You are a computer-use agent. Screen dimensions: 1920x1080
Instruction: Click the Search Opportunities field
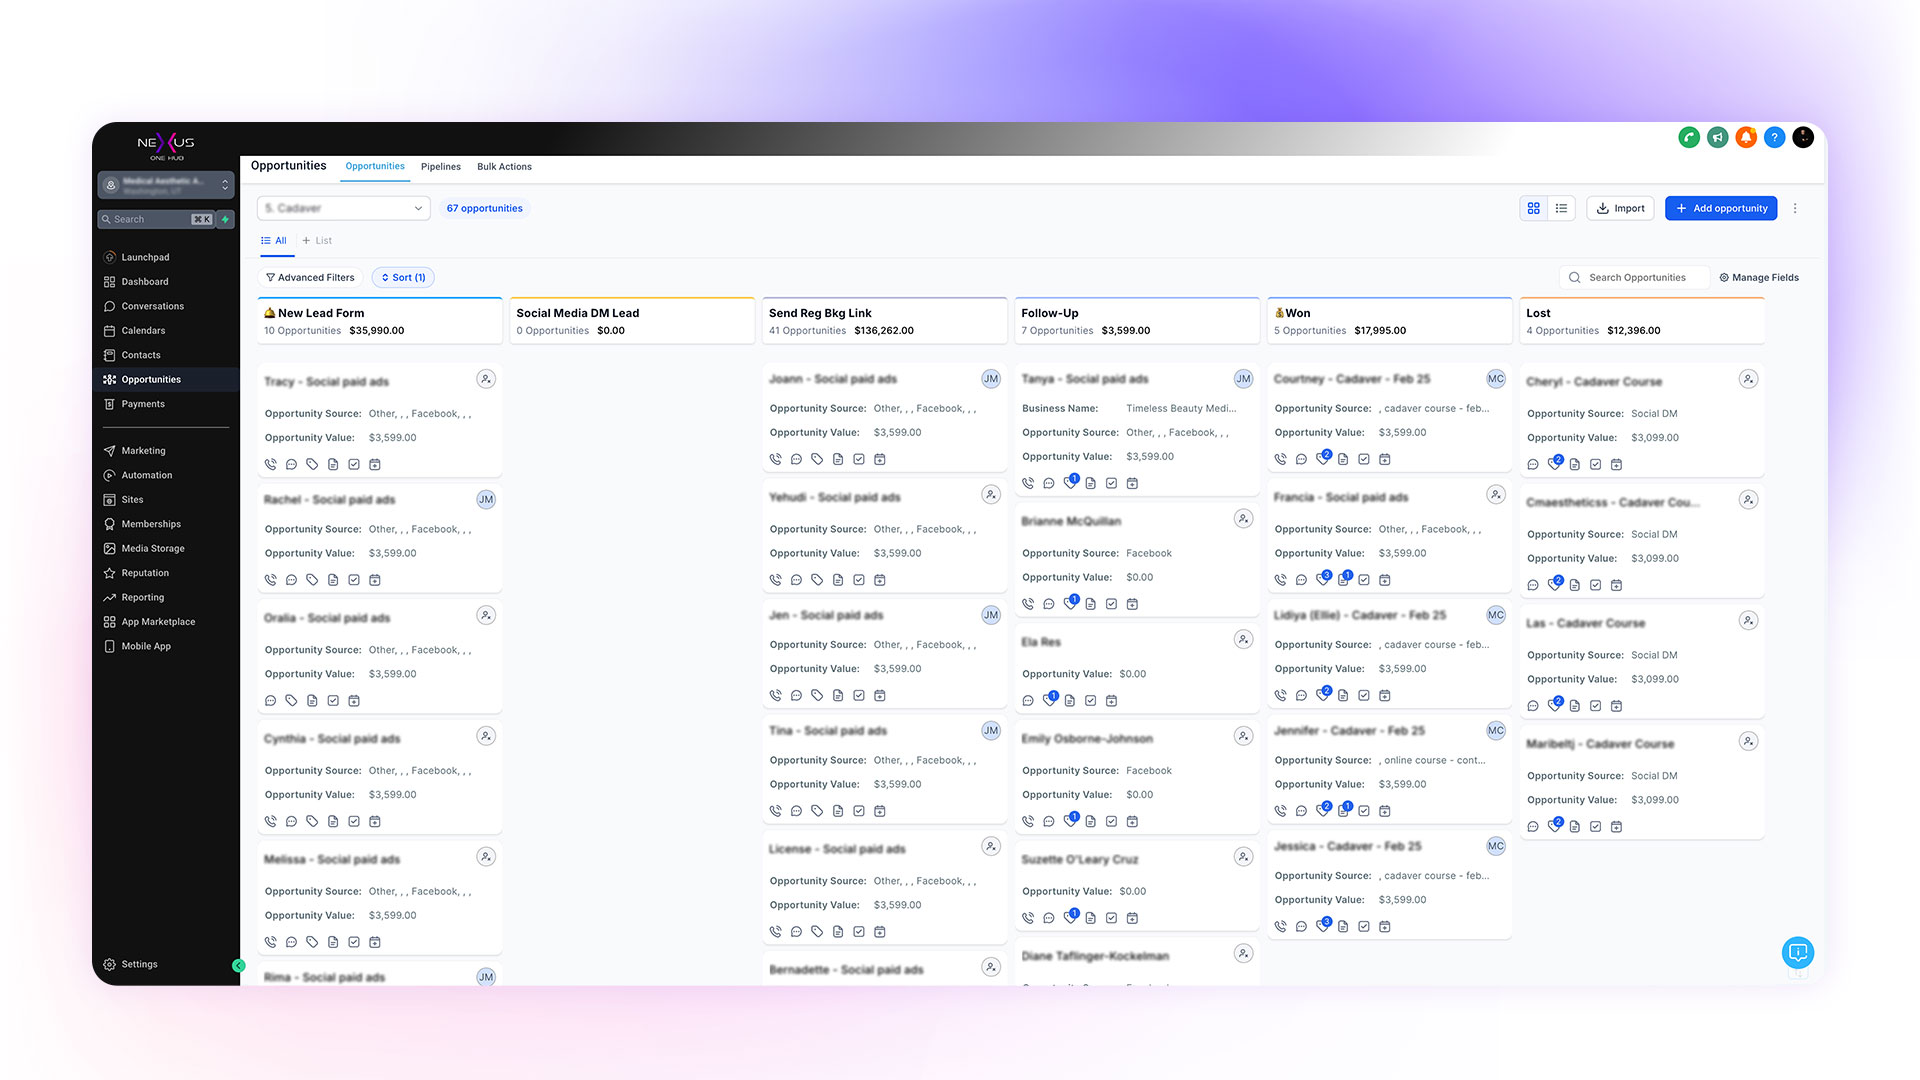(x=1634, y=278)
